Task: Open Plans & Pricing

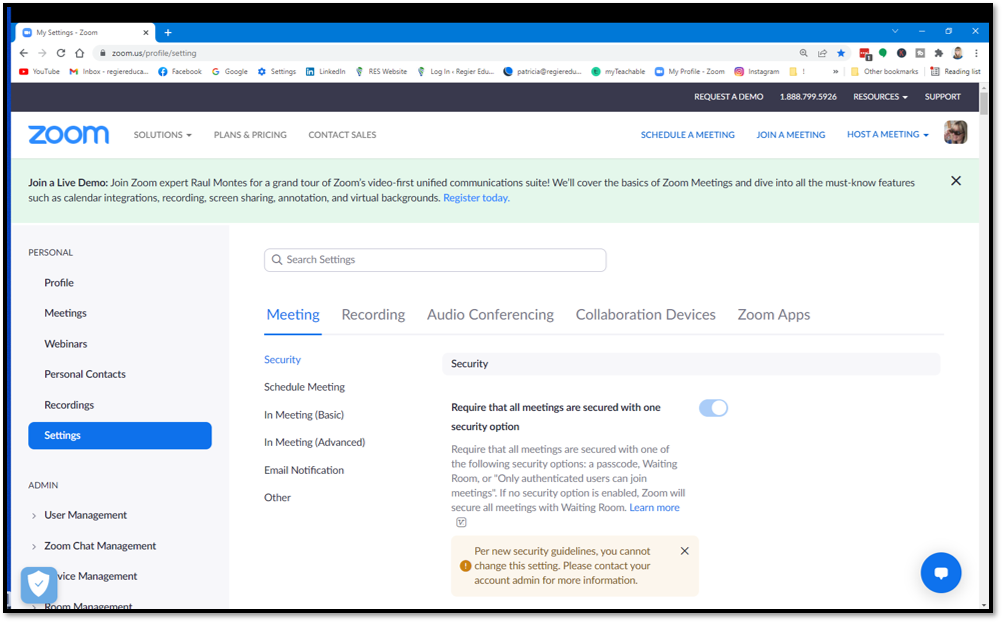Action: pos(250,135)
